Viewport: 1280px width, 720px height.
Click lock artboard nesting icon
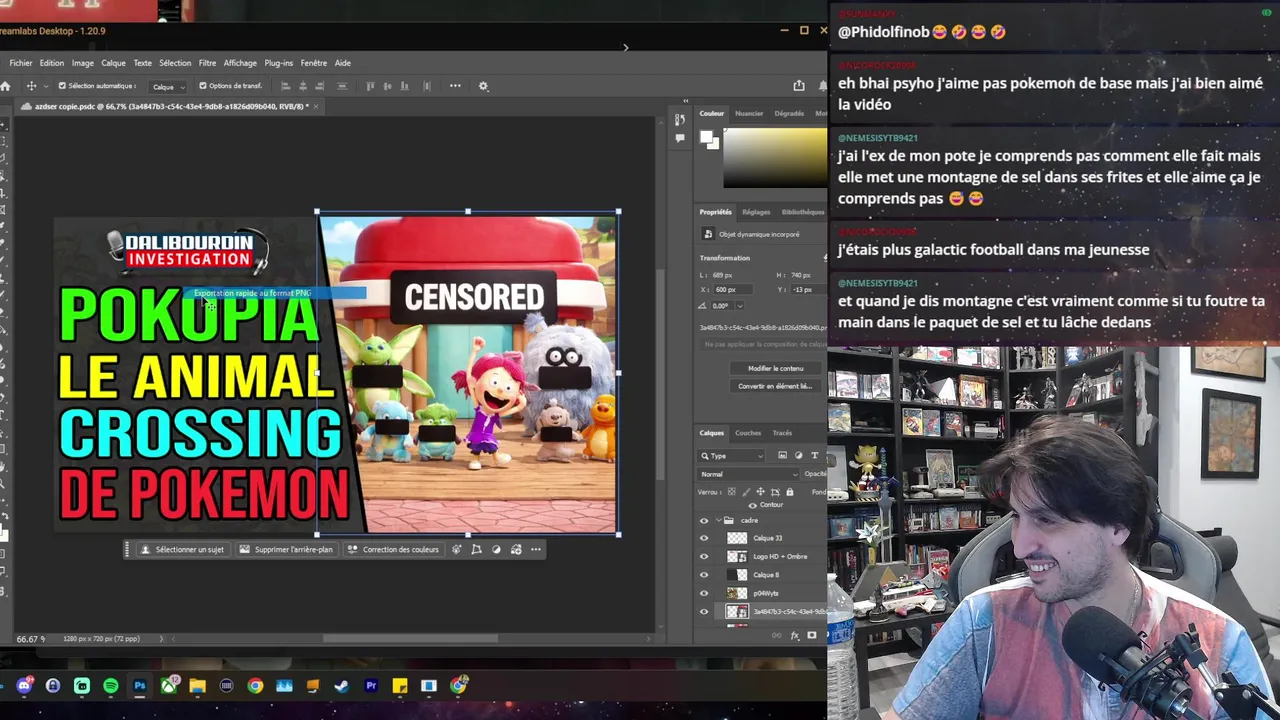tap(775, 492)
